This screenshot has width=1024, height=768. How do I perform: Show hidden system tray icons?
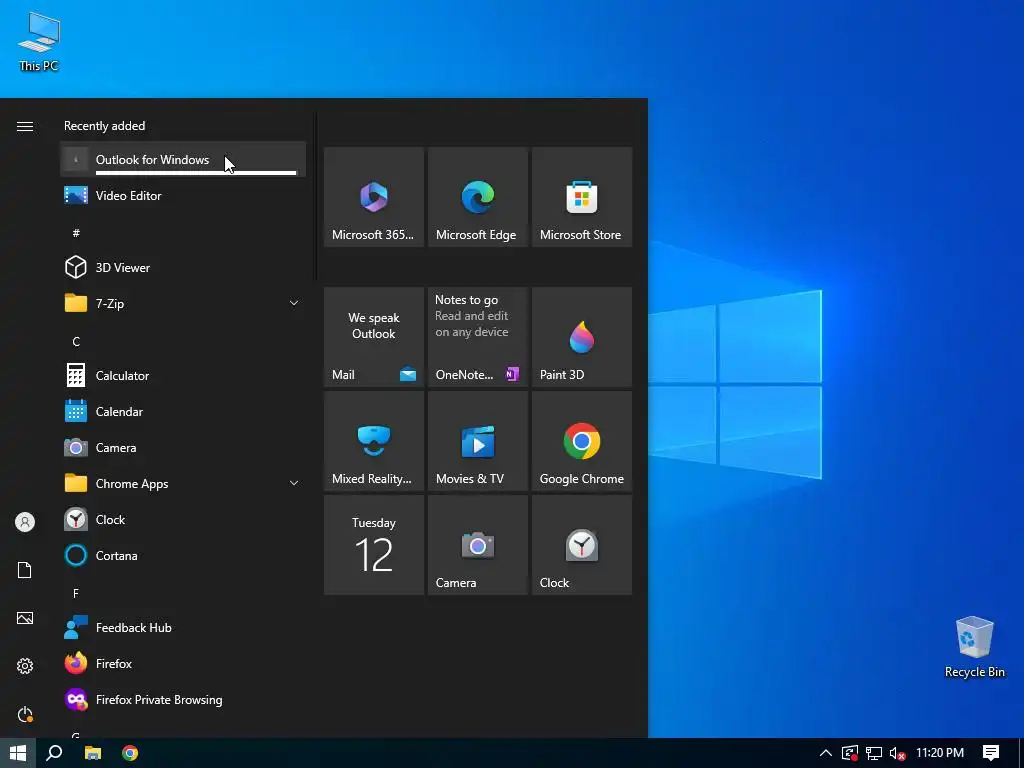(x=825, y=753)
